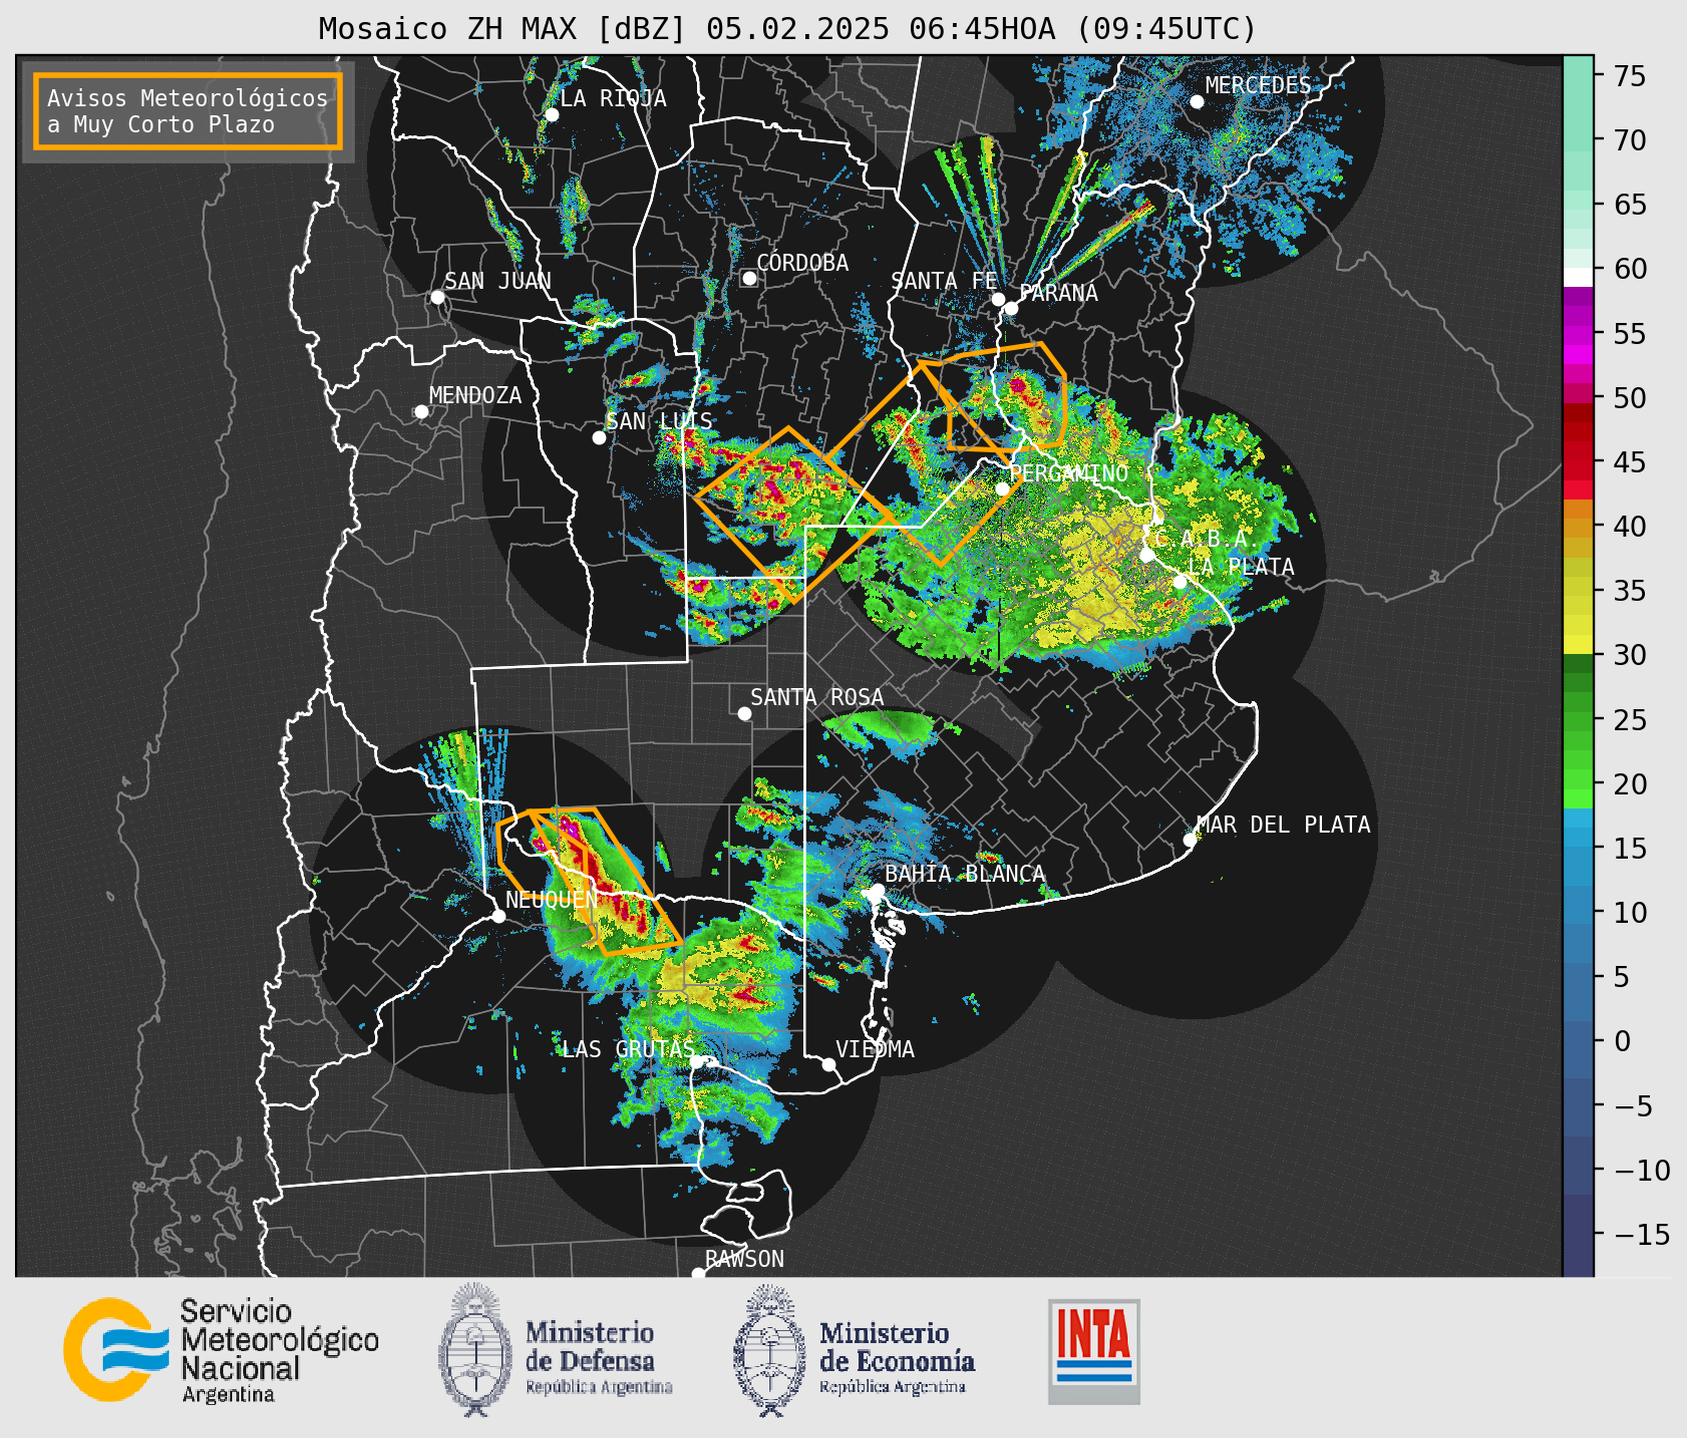1687x1438 pixels.
Task: Click the Pergamino city marker dot
Action: click(x=1002, y=489)
